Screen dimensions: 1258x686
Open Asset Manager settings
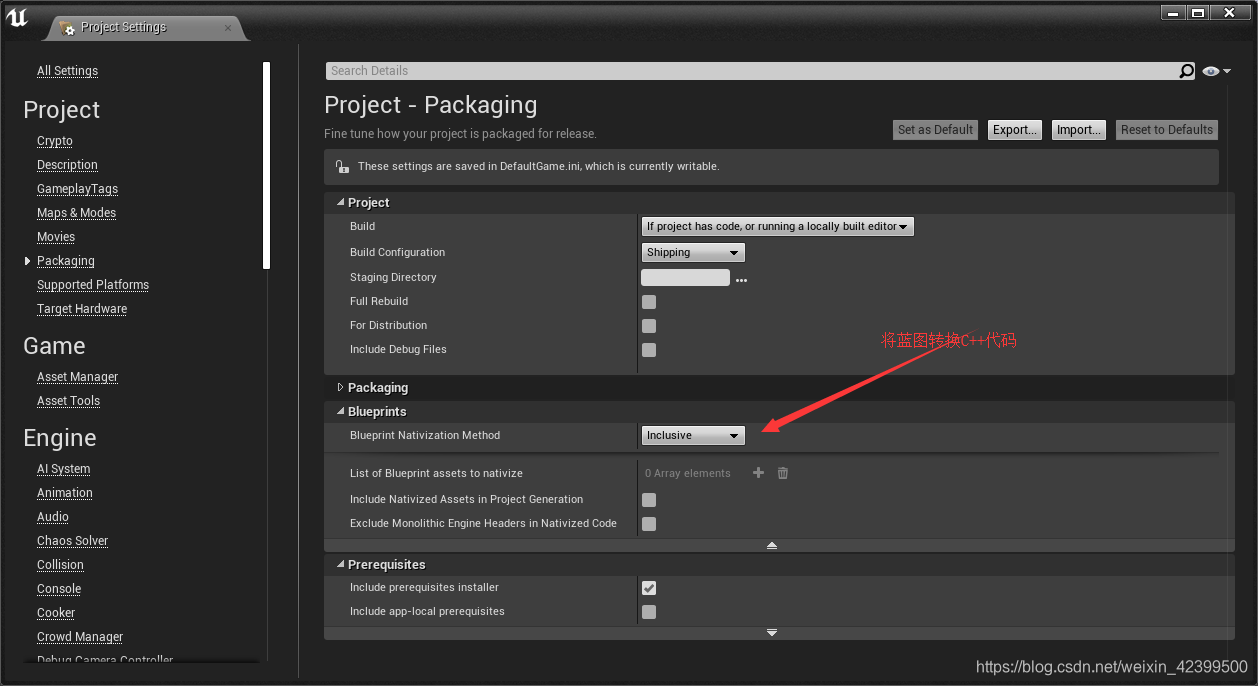point(77,377)
